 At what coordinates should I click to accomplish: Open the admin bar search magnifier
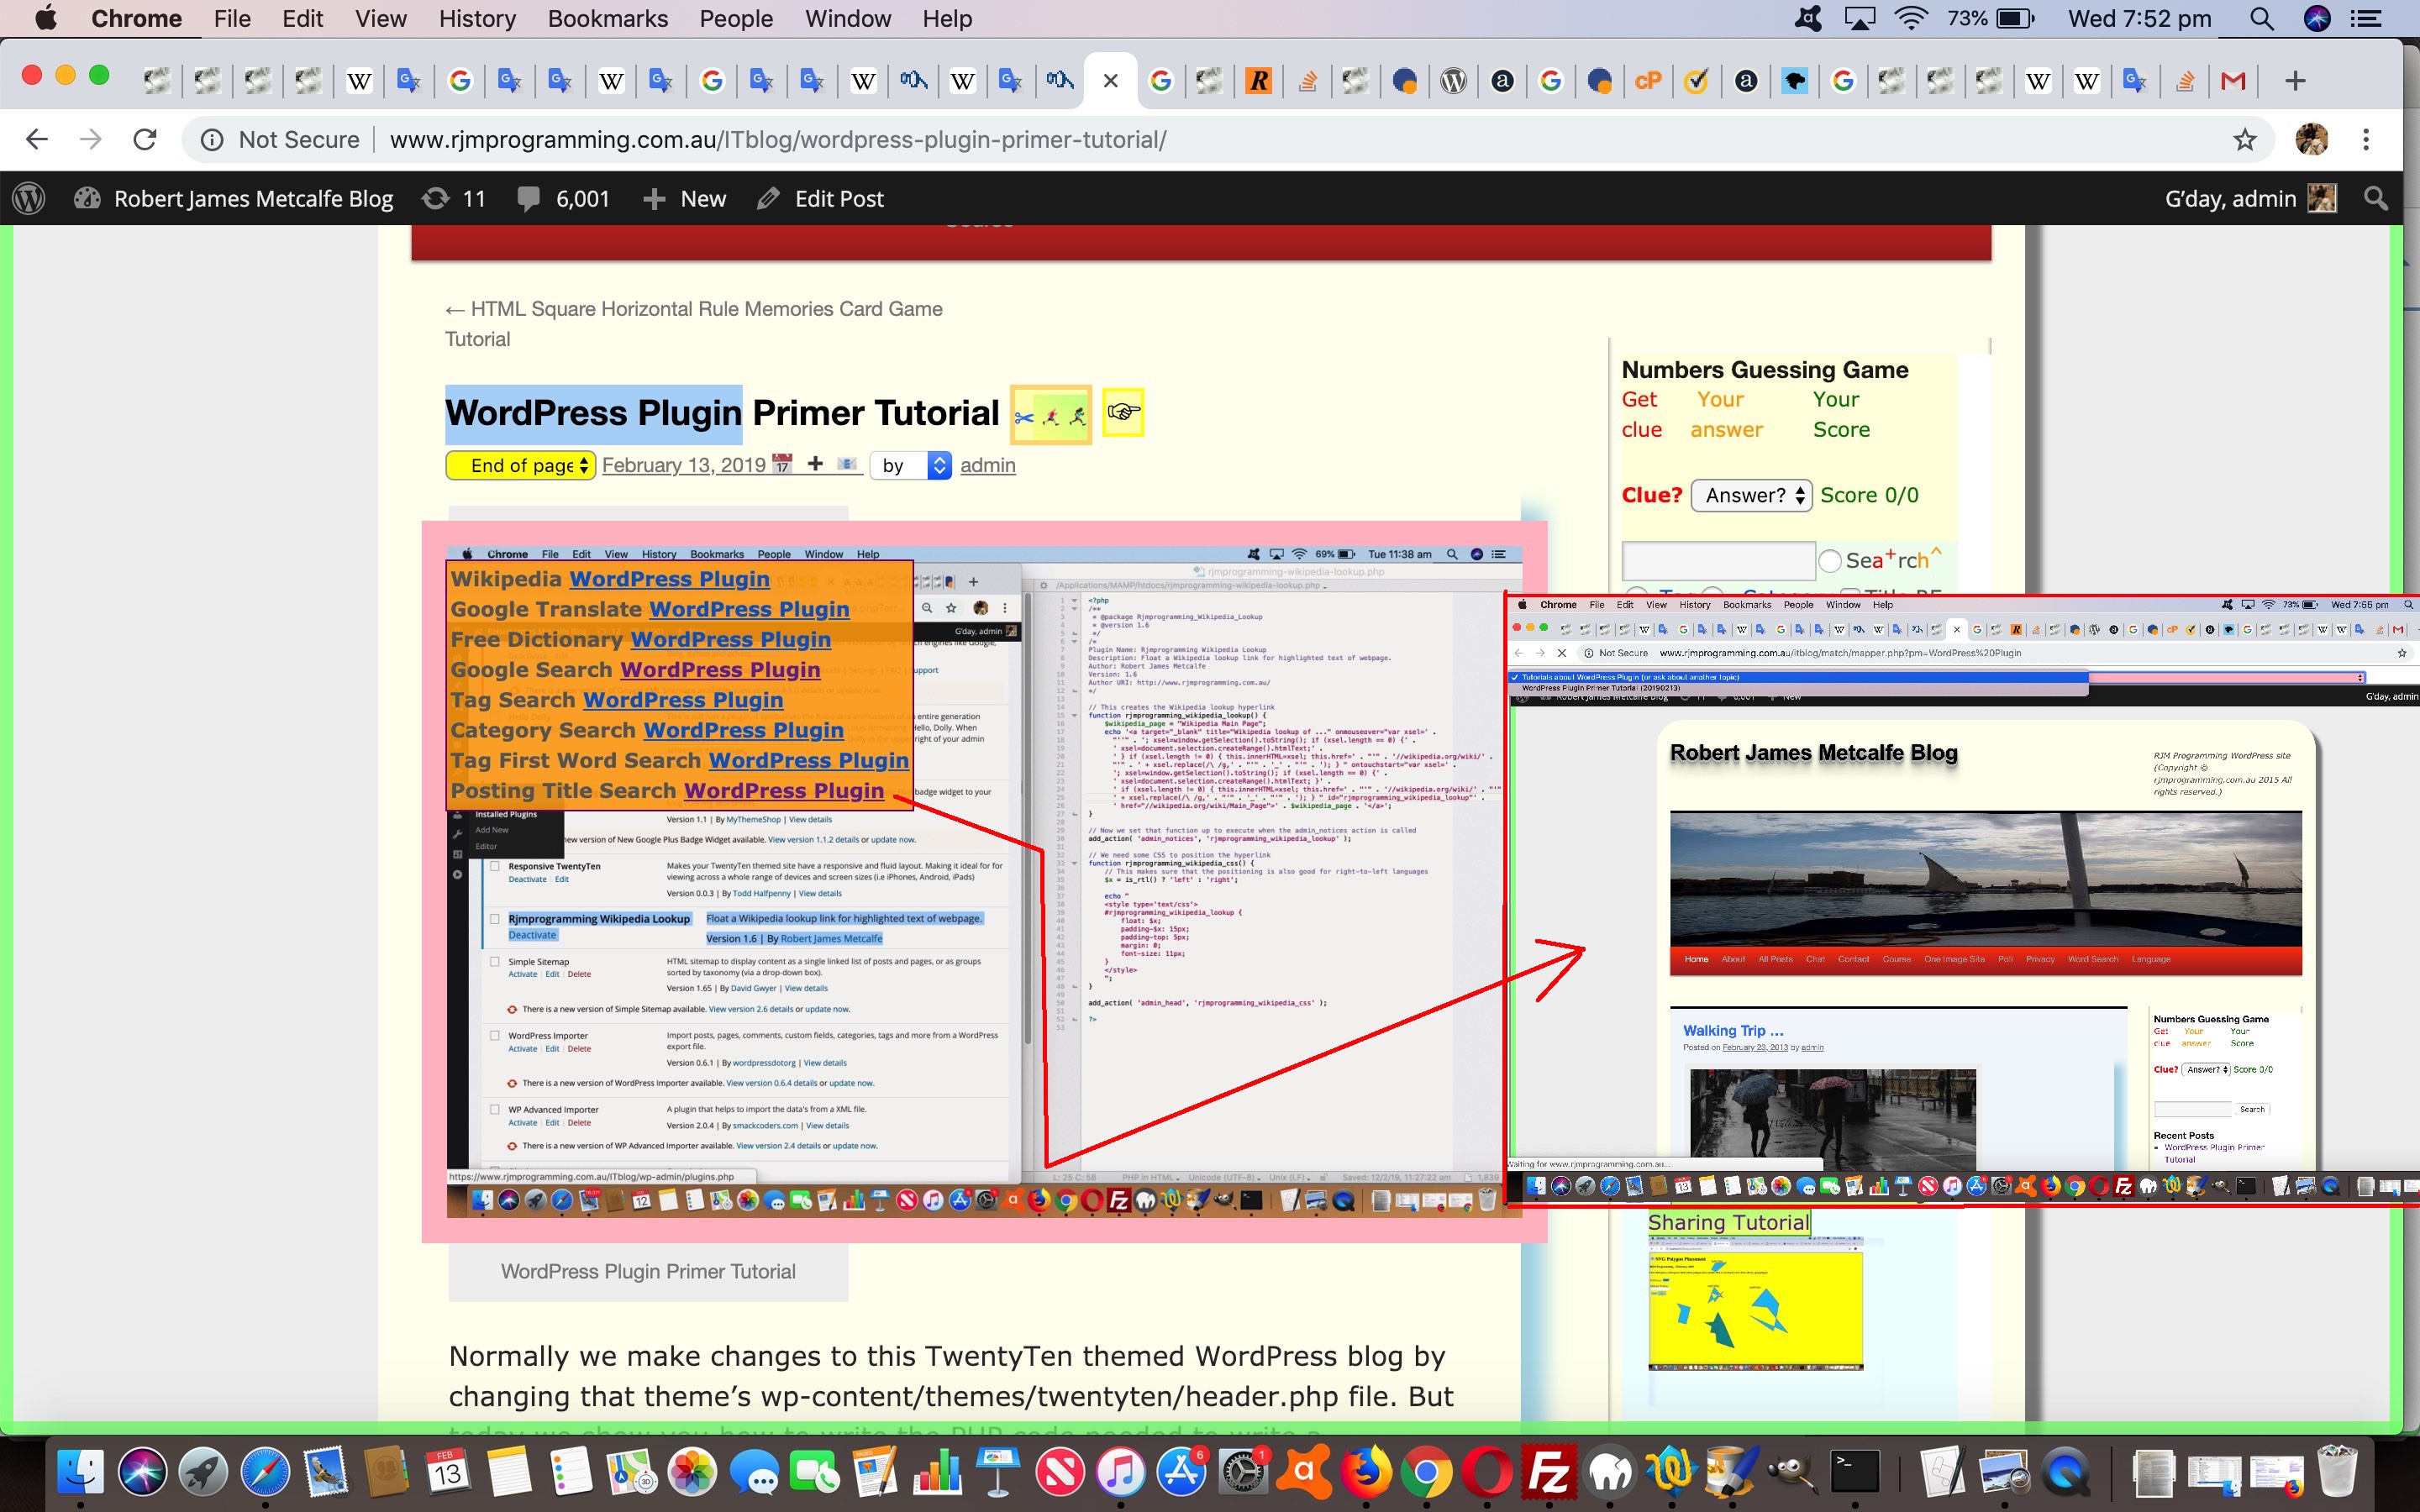[x=2376, y=198]
